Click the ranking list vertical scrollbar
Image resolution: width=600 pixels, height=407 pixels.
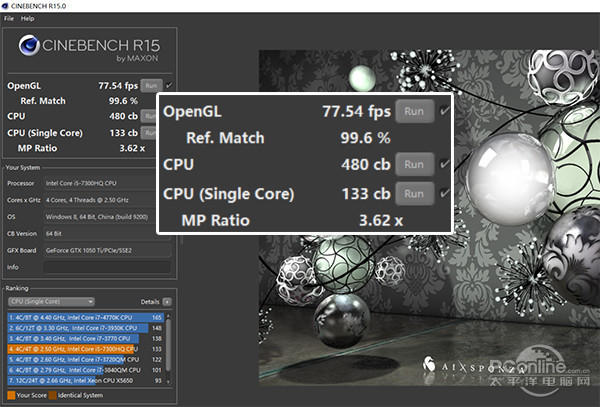pos(168,346)
